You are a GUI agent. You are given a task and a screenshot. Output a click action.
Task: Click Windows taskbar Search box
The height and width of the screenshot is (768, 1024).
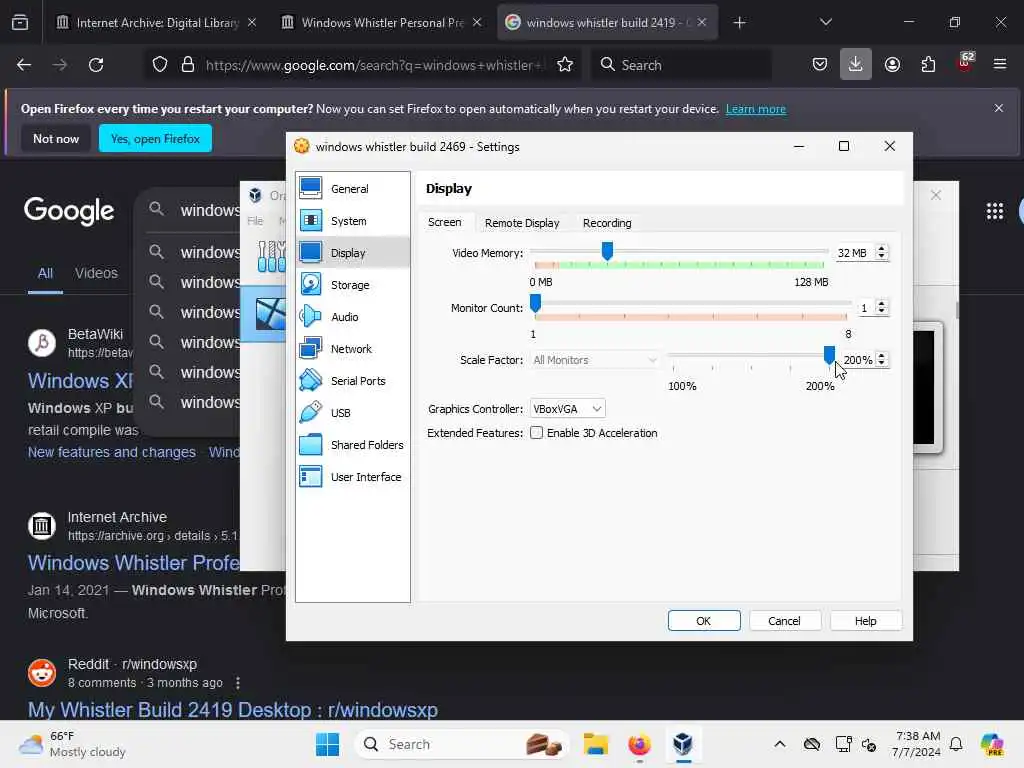click(x=460, y=744)
